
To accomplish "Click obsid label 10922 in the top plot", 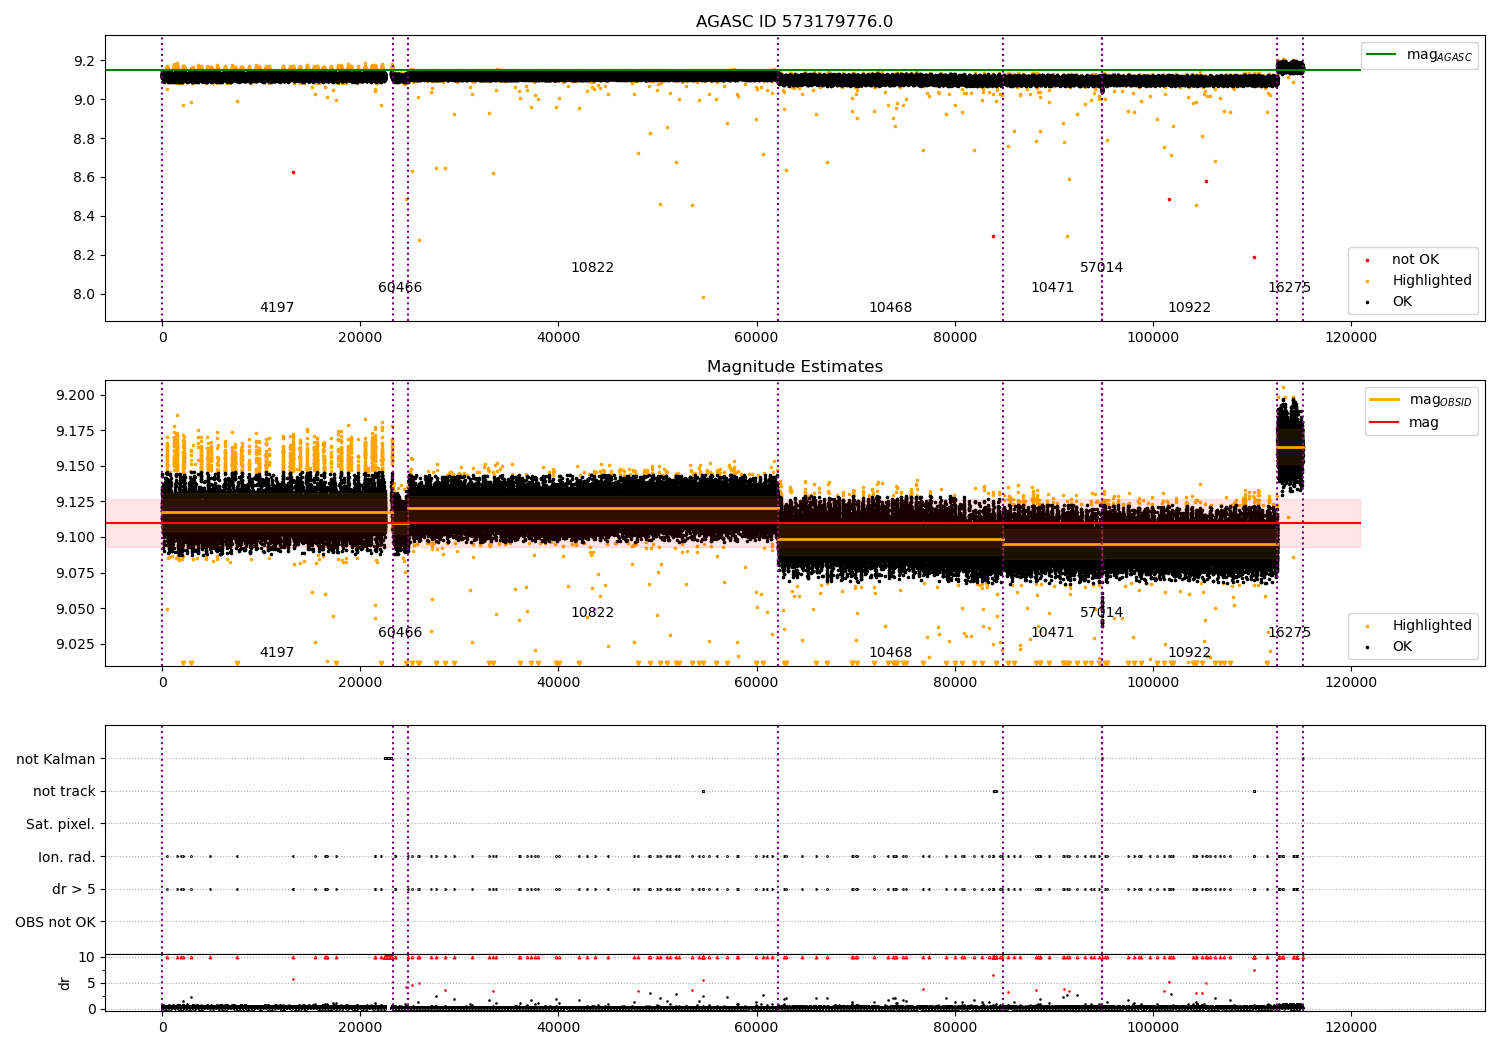I will click(x=1189, y=308).
